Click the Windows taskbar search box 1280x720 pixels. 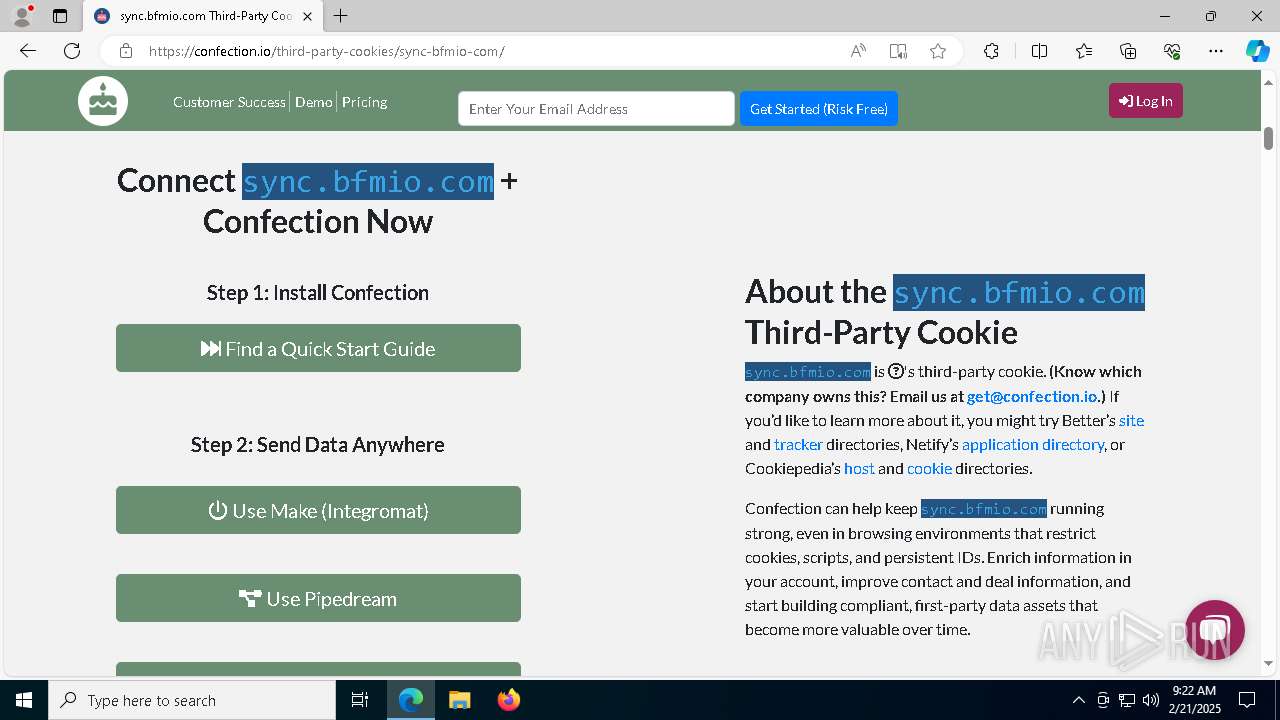[192, 700]
